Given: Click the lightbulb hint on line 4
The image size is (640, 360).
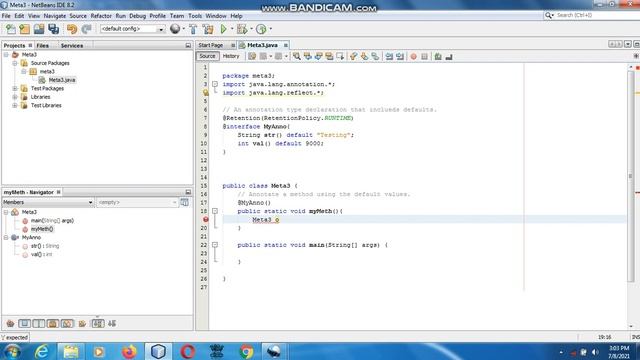Looking at the screenshot, I should tap(206, 93).
